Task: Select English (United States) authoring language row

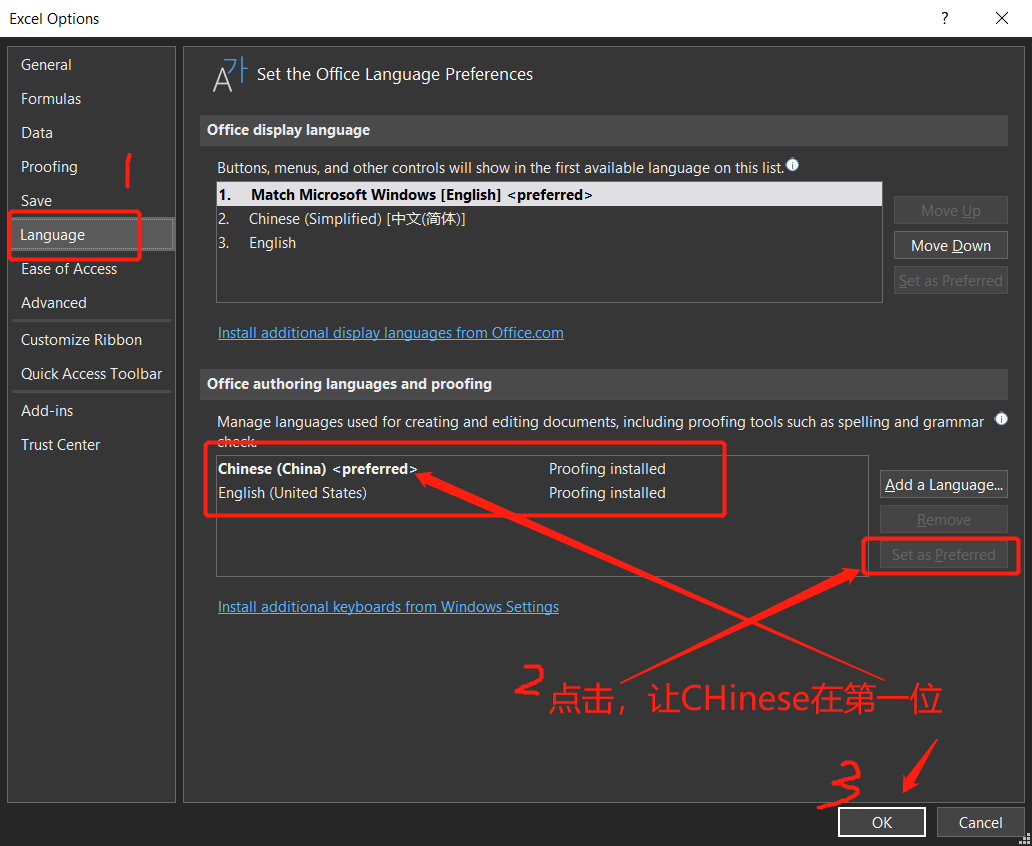Action: point(542,492)
